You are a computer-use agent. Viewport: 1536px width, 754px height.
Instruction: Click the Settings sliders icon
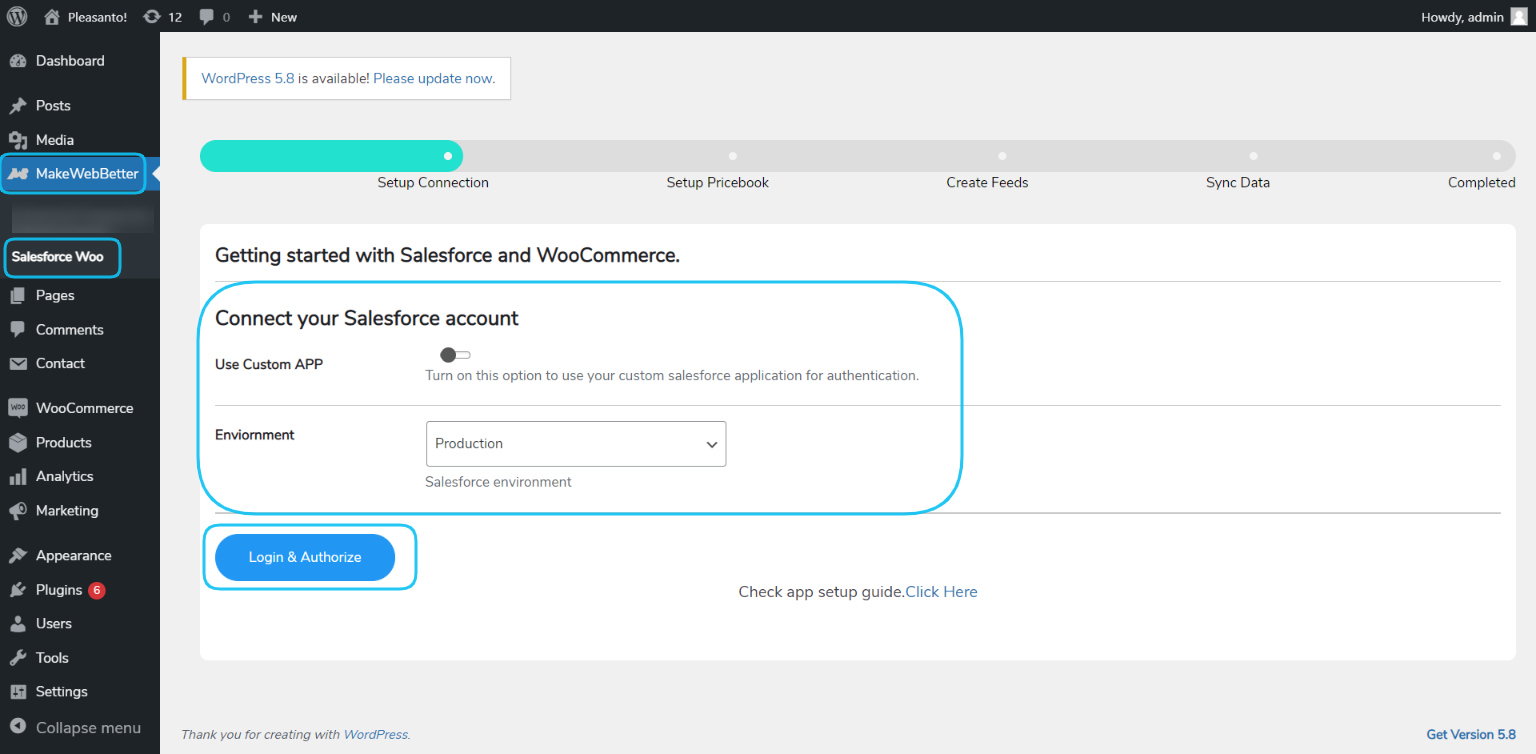18,692
